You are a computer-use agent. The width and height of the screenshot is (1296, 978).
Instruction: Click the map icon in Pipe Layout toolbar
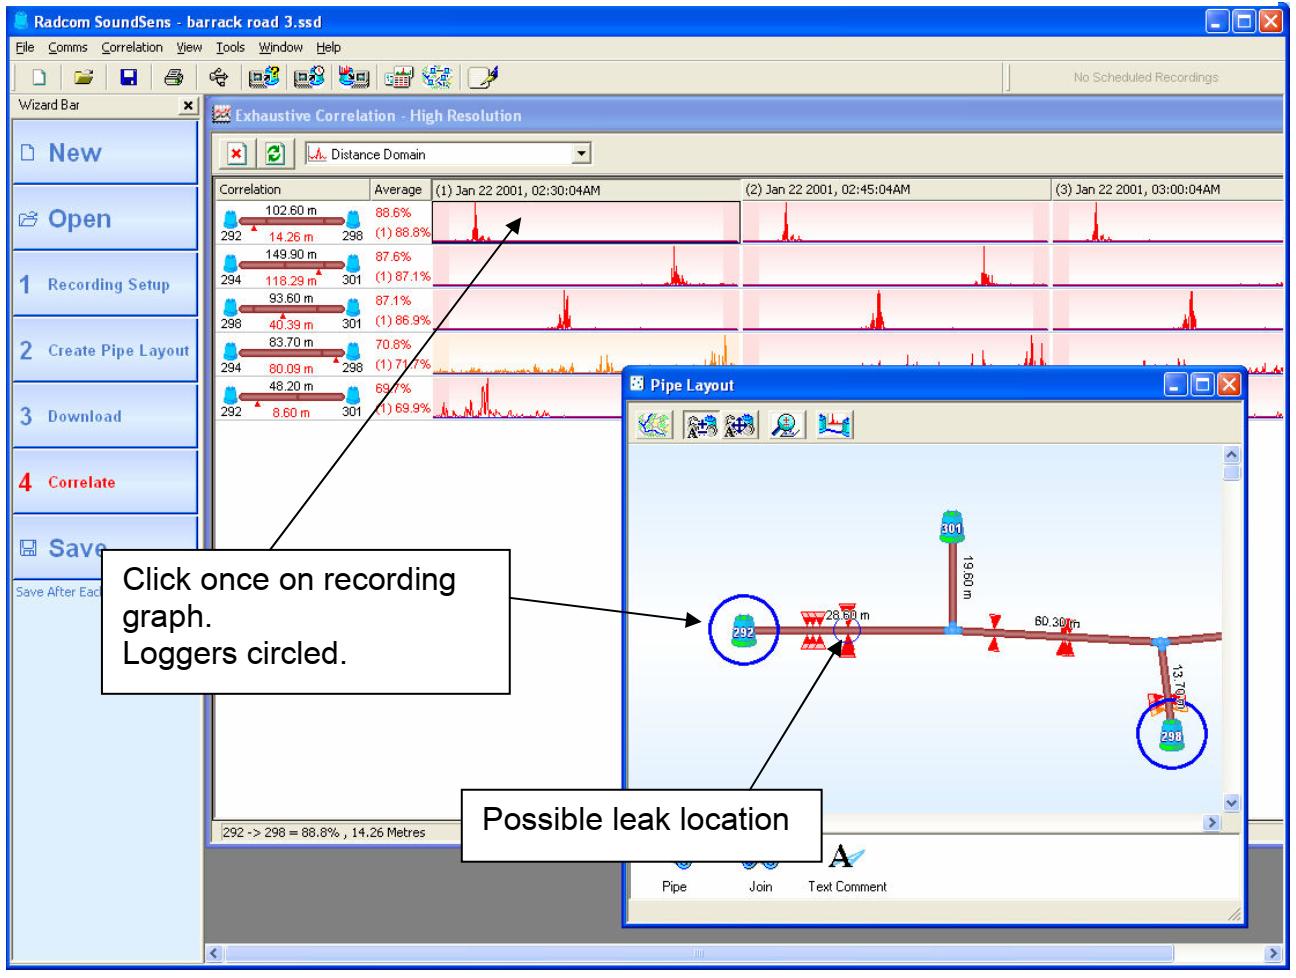click(655, 426)
